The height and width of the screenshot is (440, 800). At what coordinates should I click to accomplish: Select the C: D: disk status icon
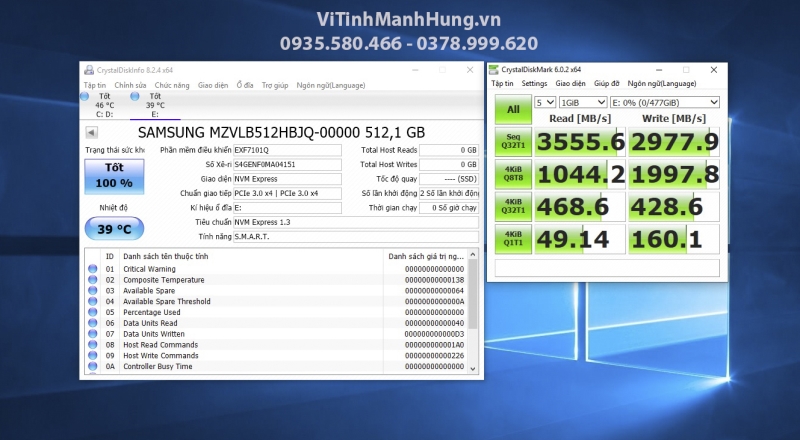click(85, 96)
